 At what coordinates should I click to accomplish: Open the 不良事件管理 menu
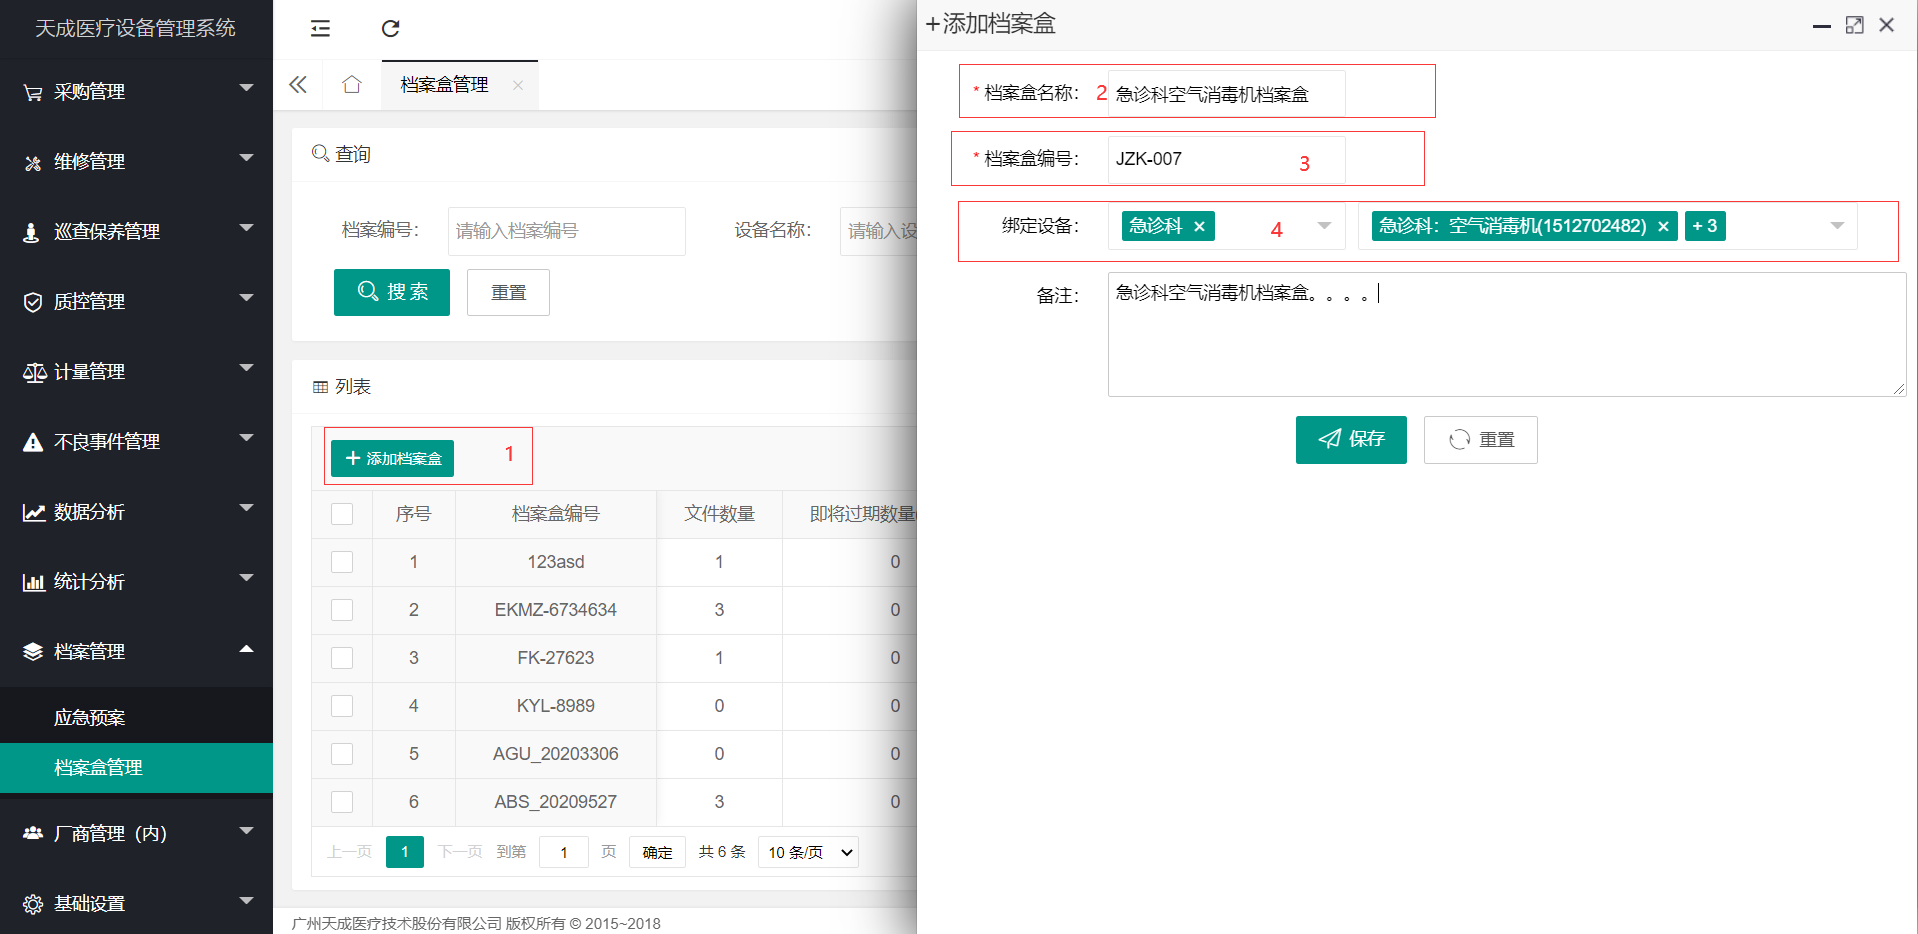[x=136, y=442]
